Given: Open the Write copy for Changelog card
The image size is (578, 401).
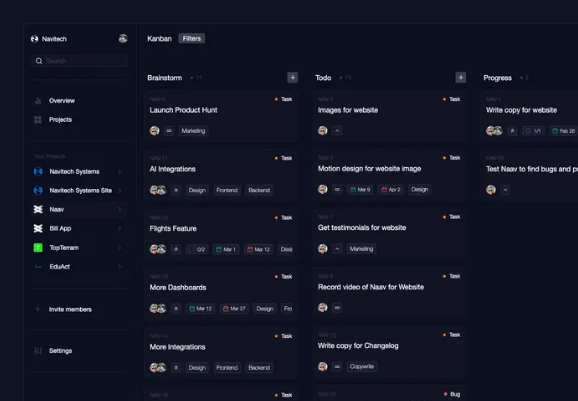Looking at the screenshot, I should pos(389,352).
